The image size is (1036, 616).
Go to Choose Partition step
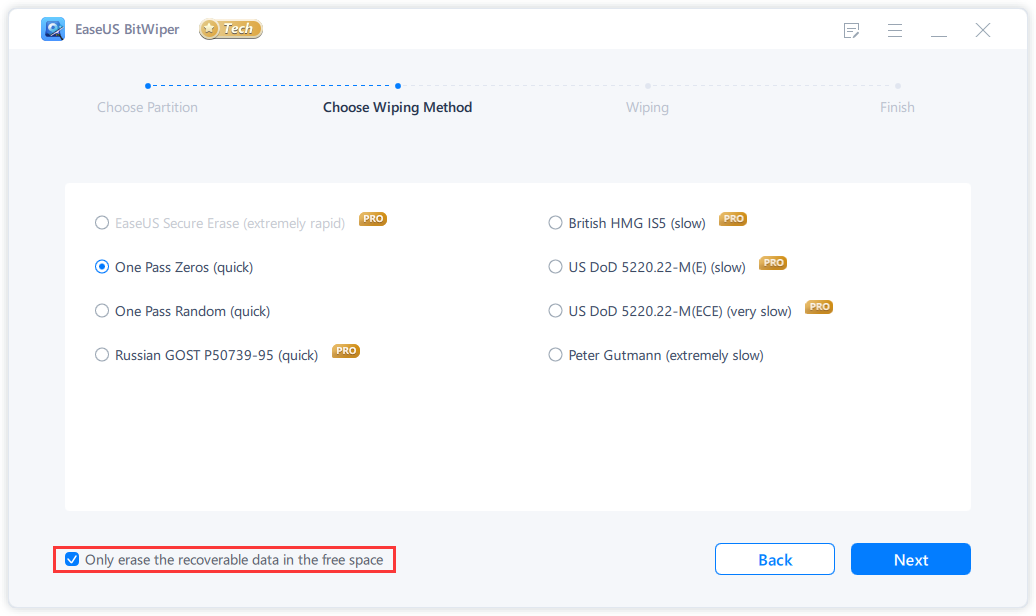[147, 107]
